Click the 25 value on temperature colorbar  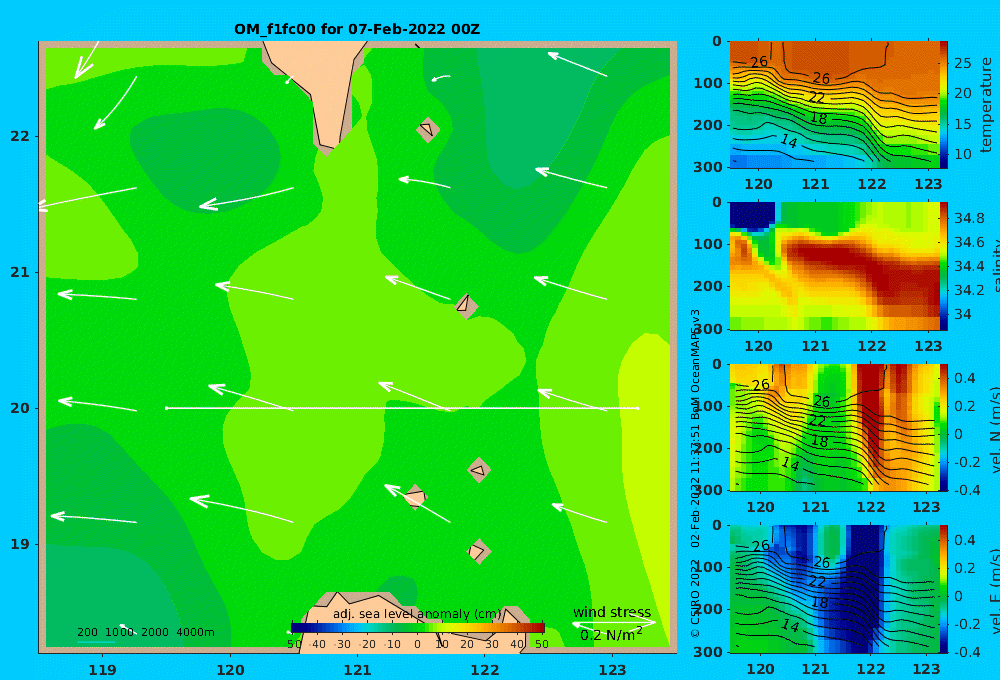point(963,63)
